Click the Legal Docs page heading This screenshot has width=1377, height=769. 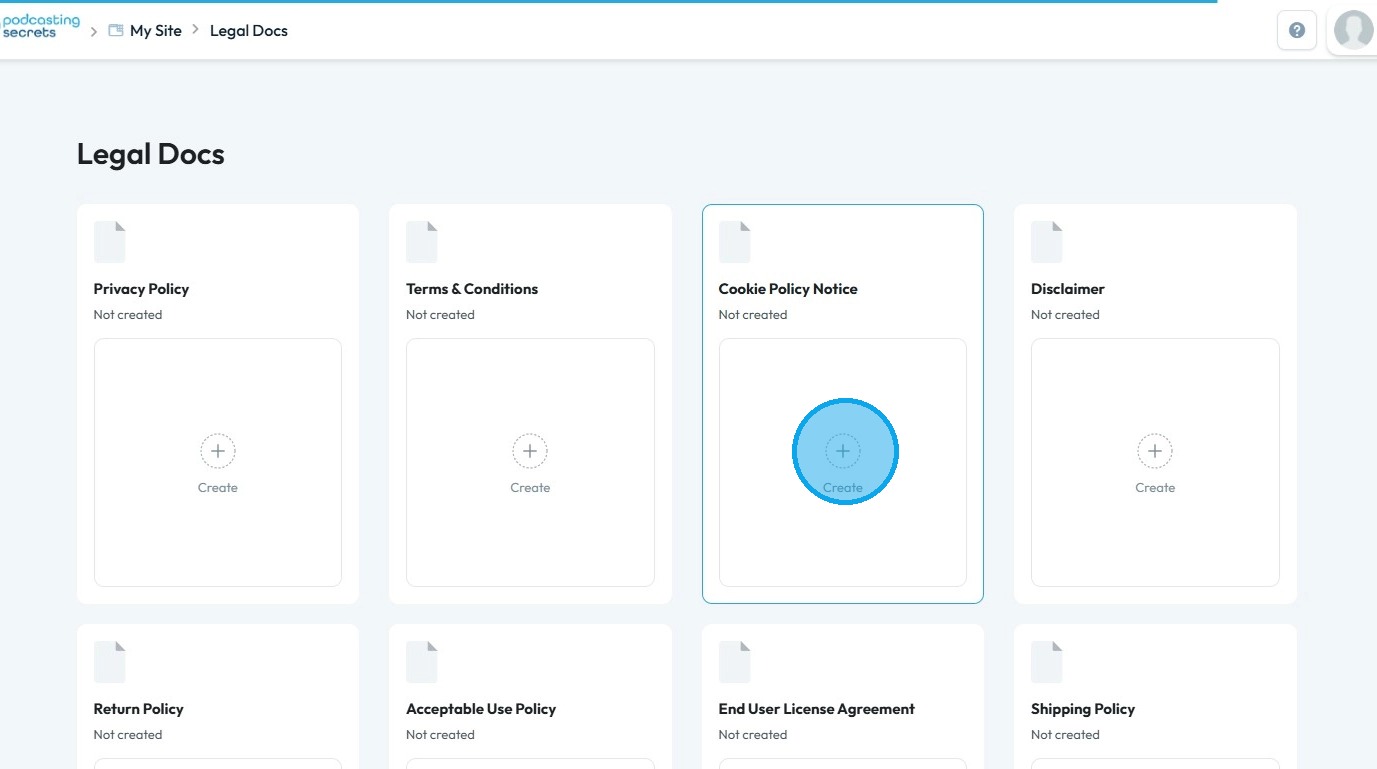pos(151,154)
